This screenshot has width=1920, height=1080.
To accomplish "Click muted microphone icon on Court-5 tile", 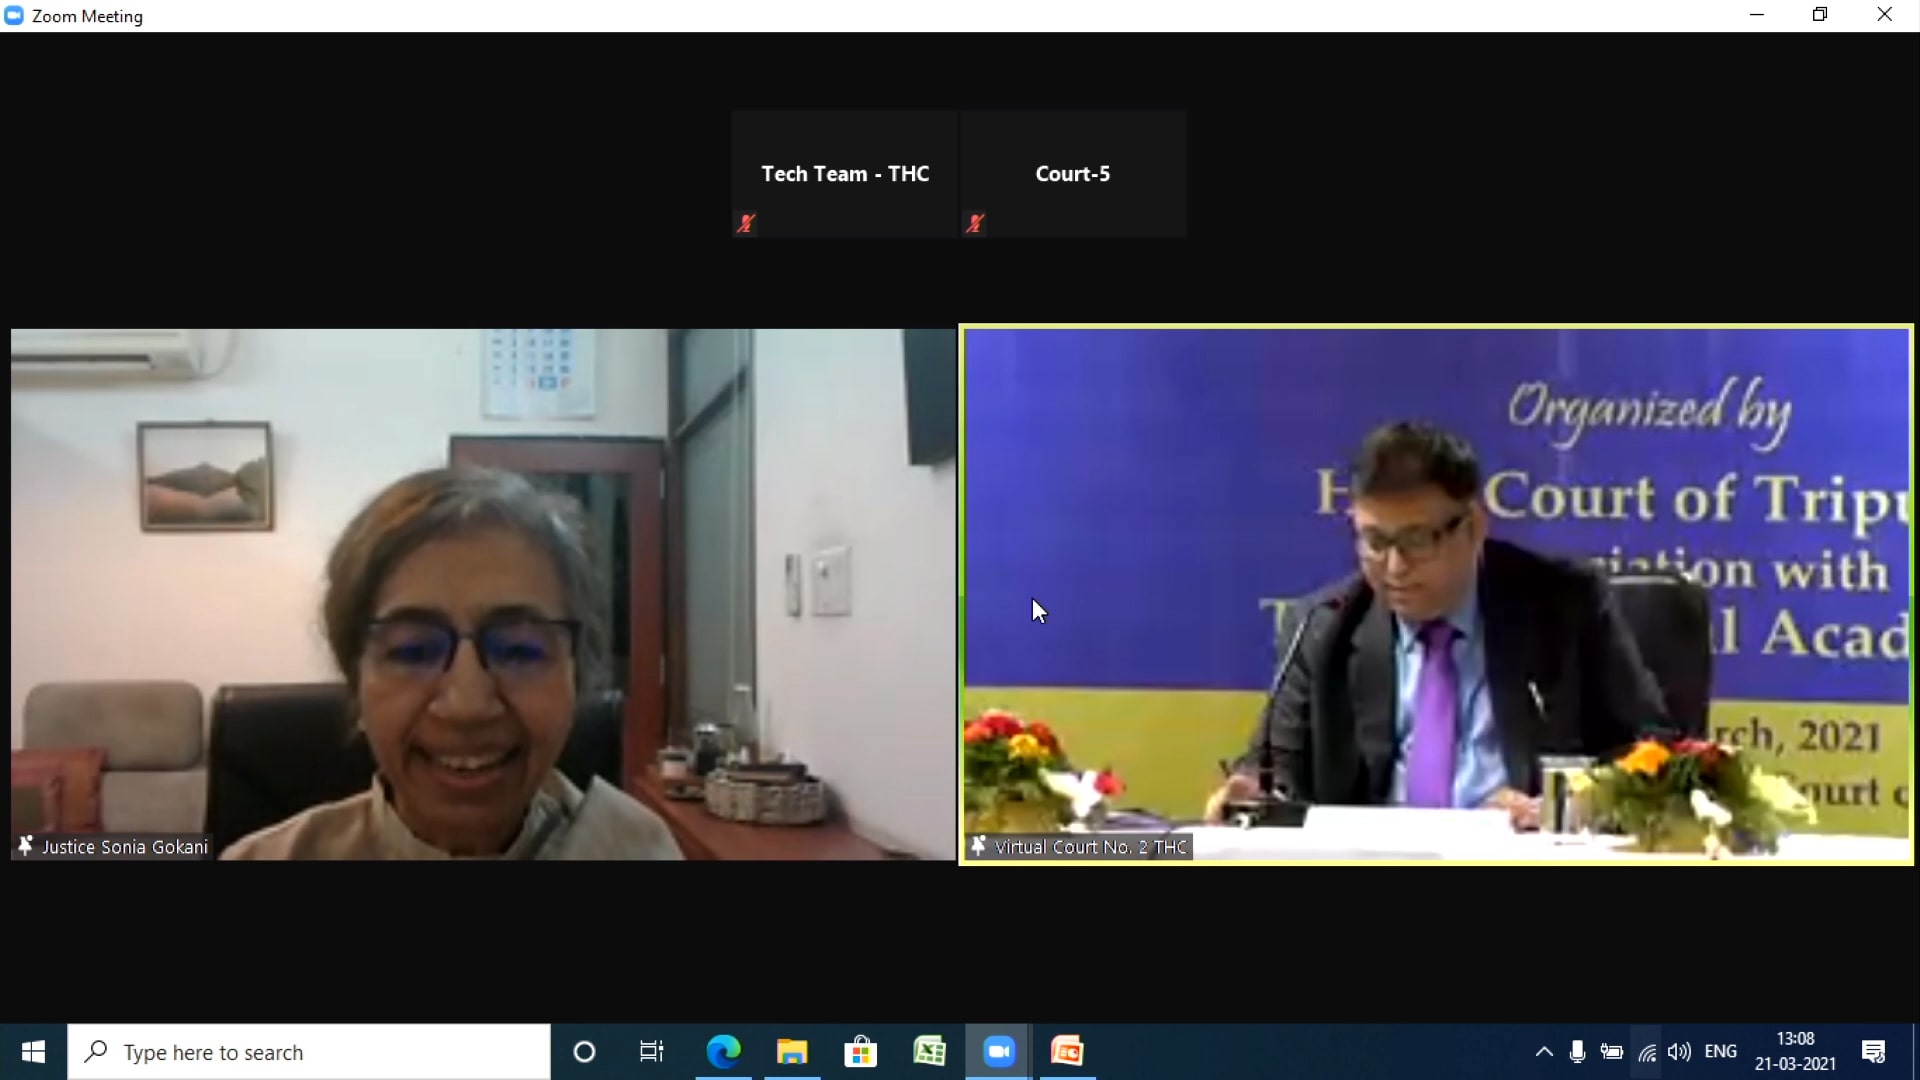I will (x=975, y=223).
